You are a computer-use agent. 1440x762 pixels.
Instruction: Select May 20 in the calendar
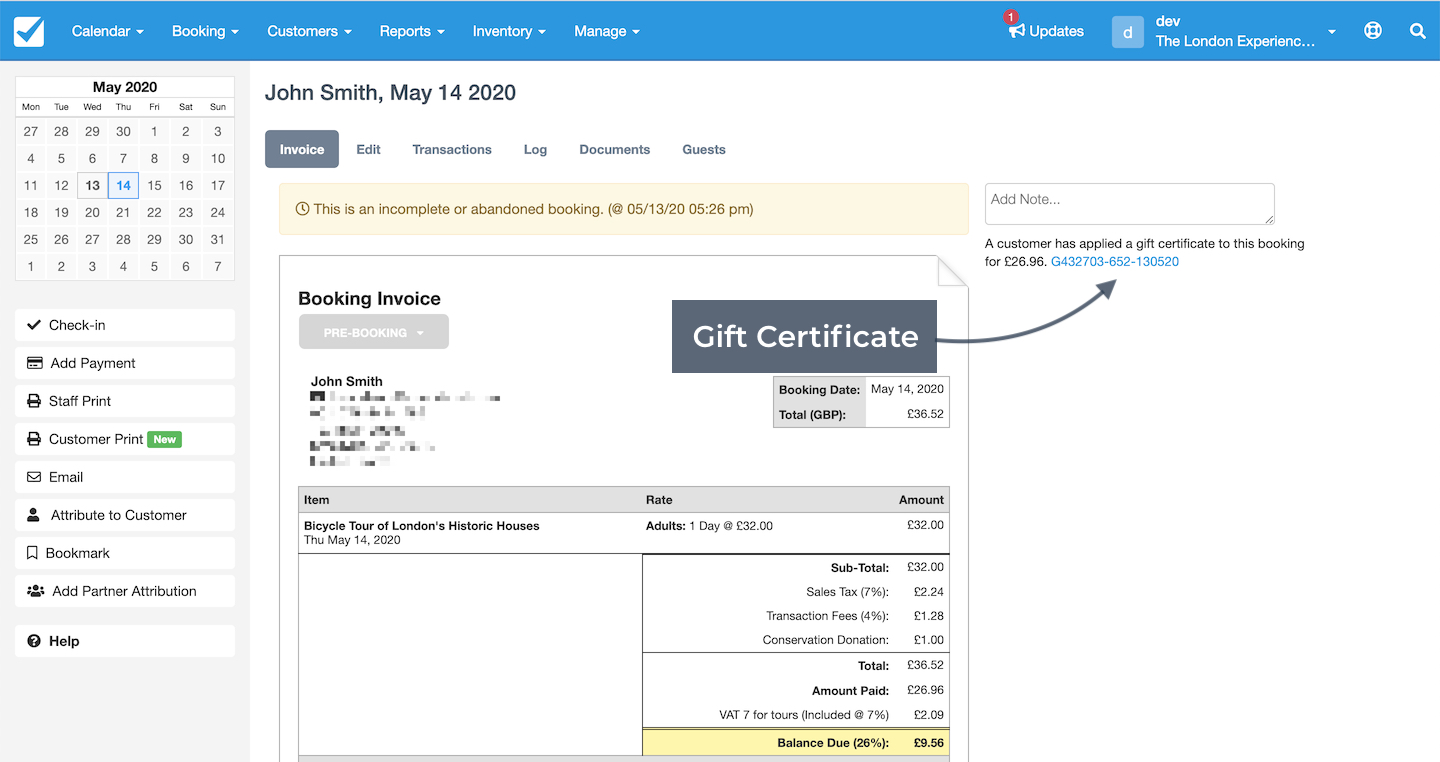[x=92, y=212]
